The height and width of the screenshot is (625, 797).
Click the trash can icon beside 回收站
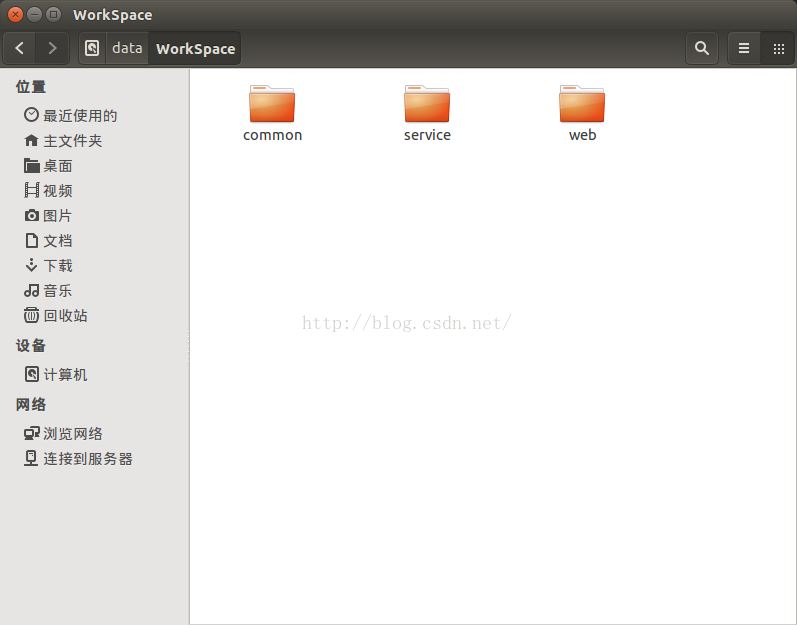coord(31,315)
